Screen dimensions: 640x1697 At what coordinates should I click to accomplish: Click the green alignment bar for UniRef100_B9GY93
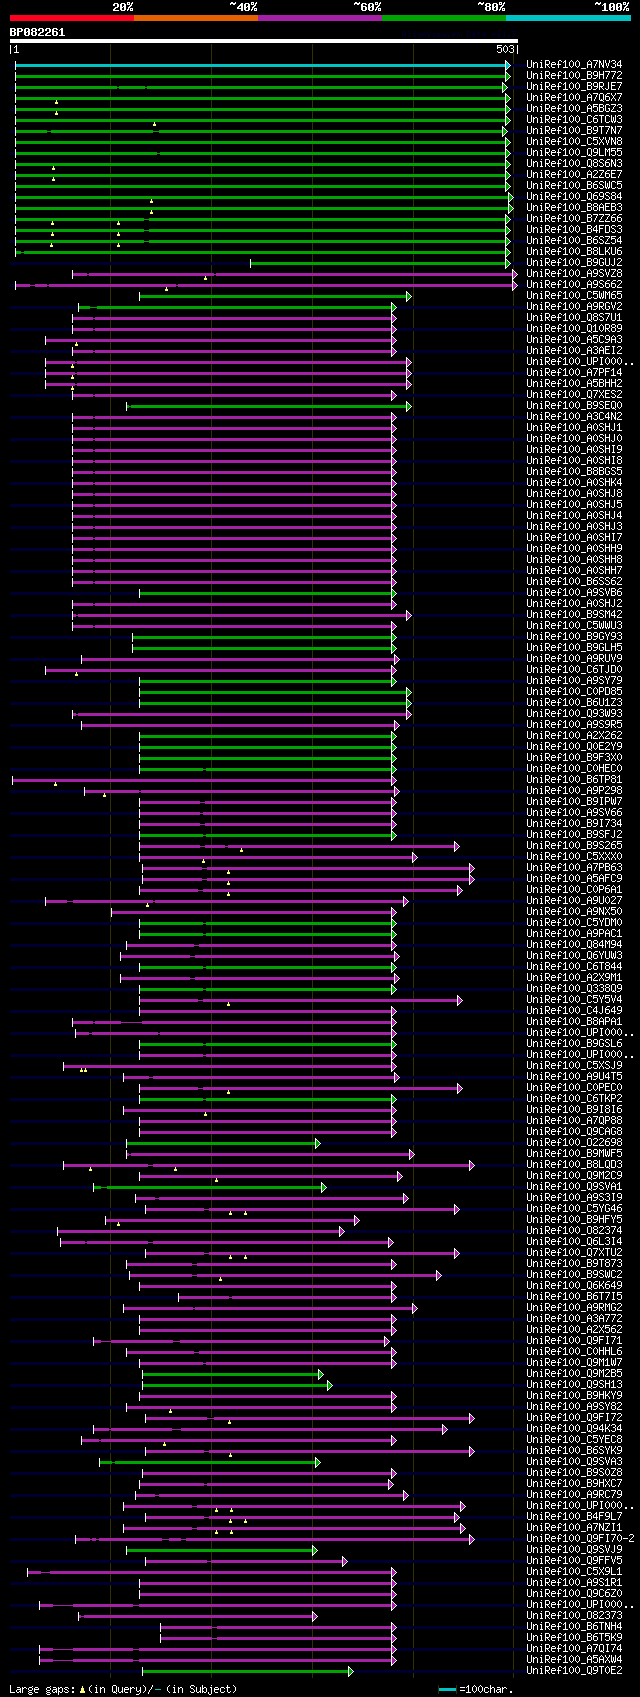264,637
